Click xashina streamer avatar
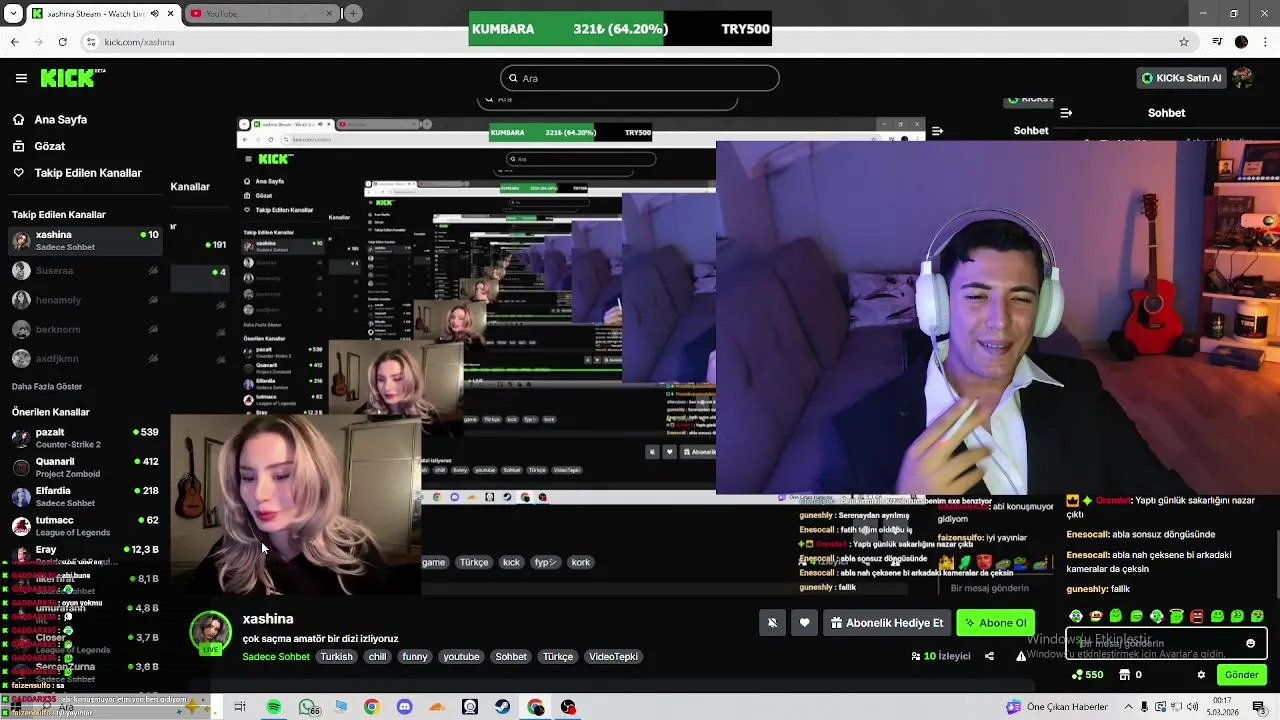 pyautogui.click(x=211, y=632)
